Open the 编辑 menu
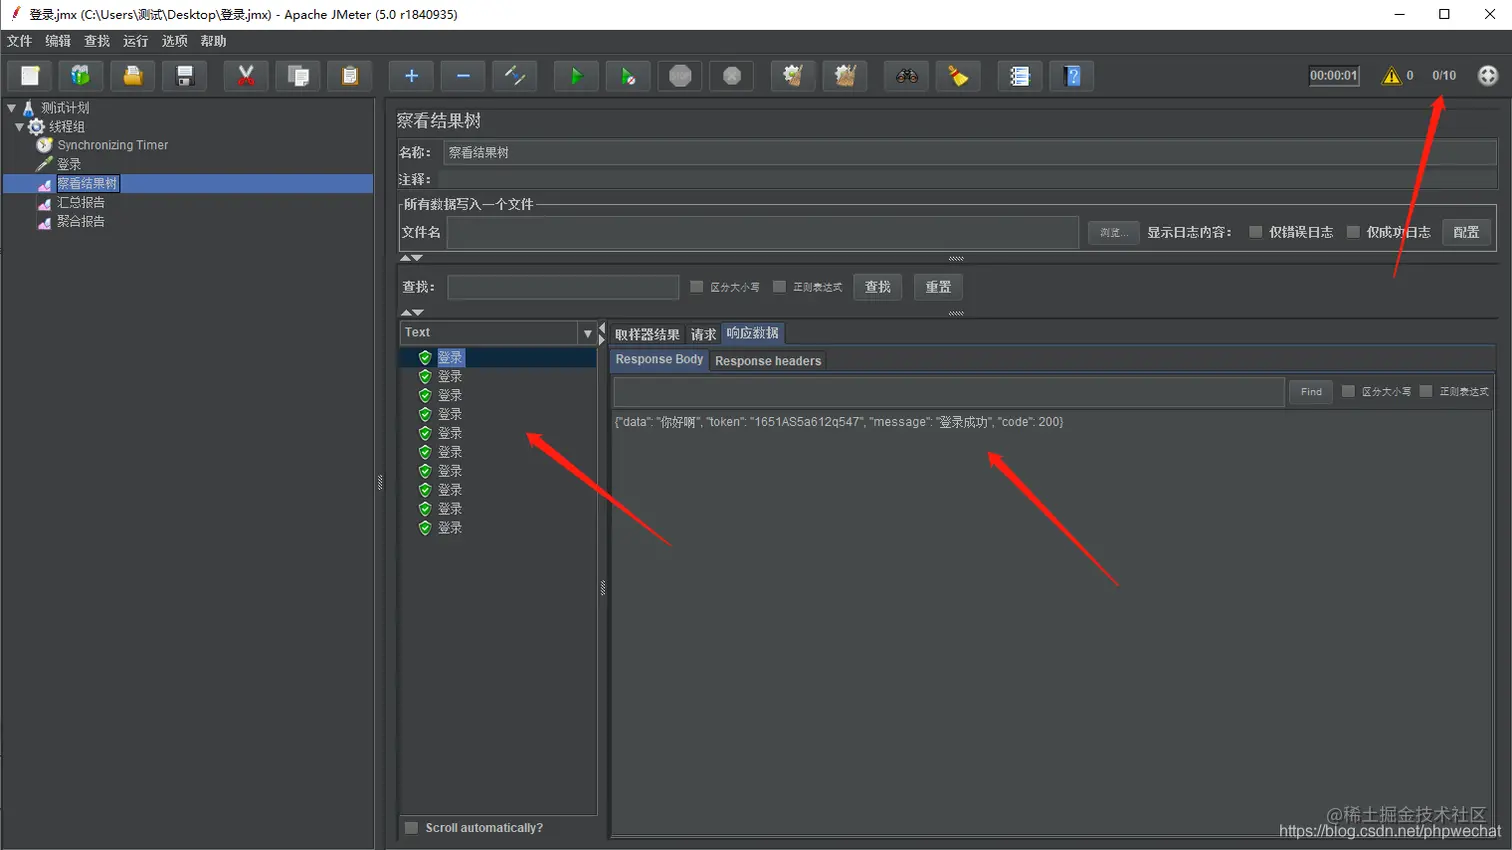The height and width of the screenshot is (850, 1512). point(58,41)
